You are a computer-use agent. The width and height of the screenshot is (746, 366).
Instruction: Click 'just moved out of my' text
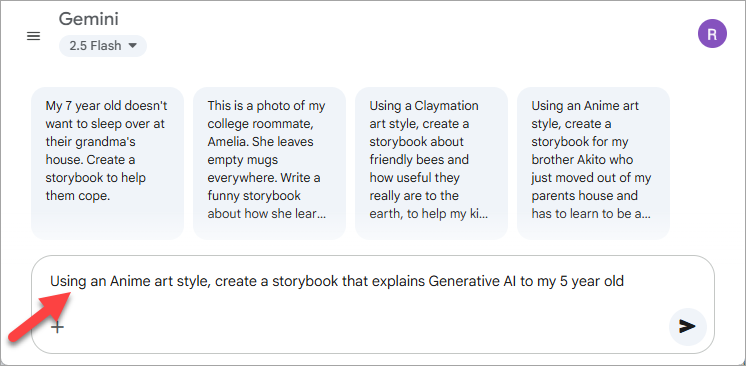591,178
